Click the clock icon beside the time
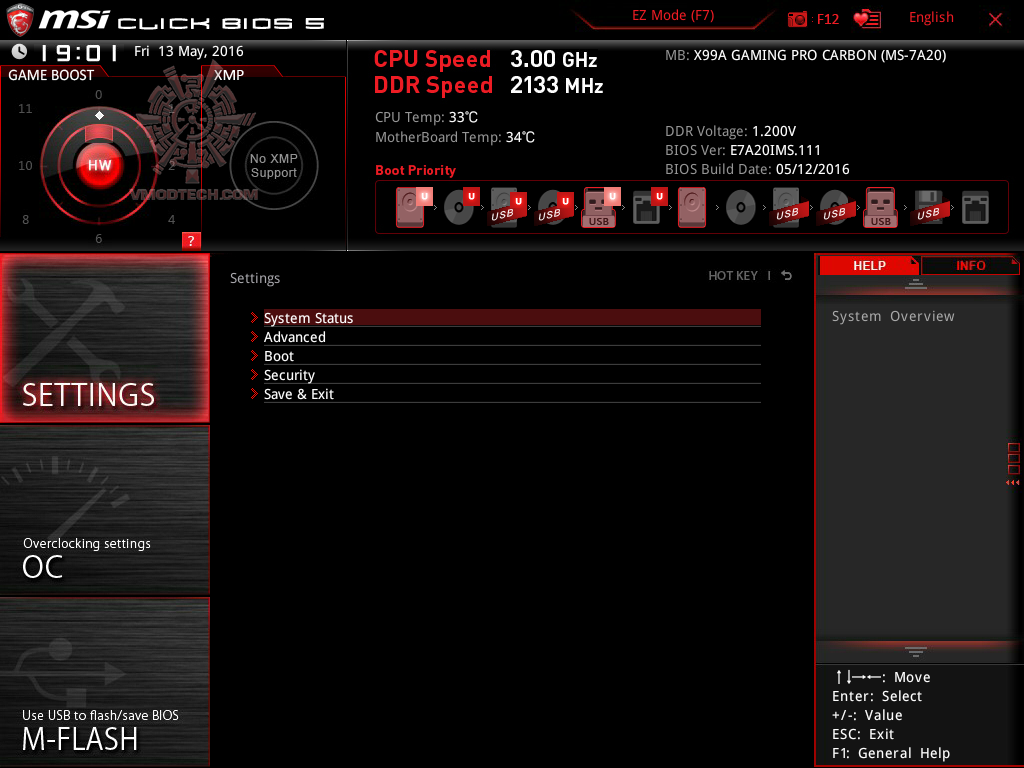Screen dimensions: 1024x768 (x=20, y=51)
